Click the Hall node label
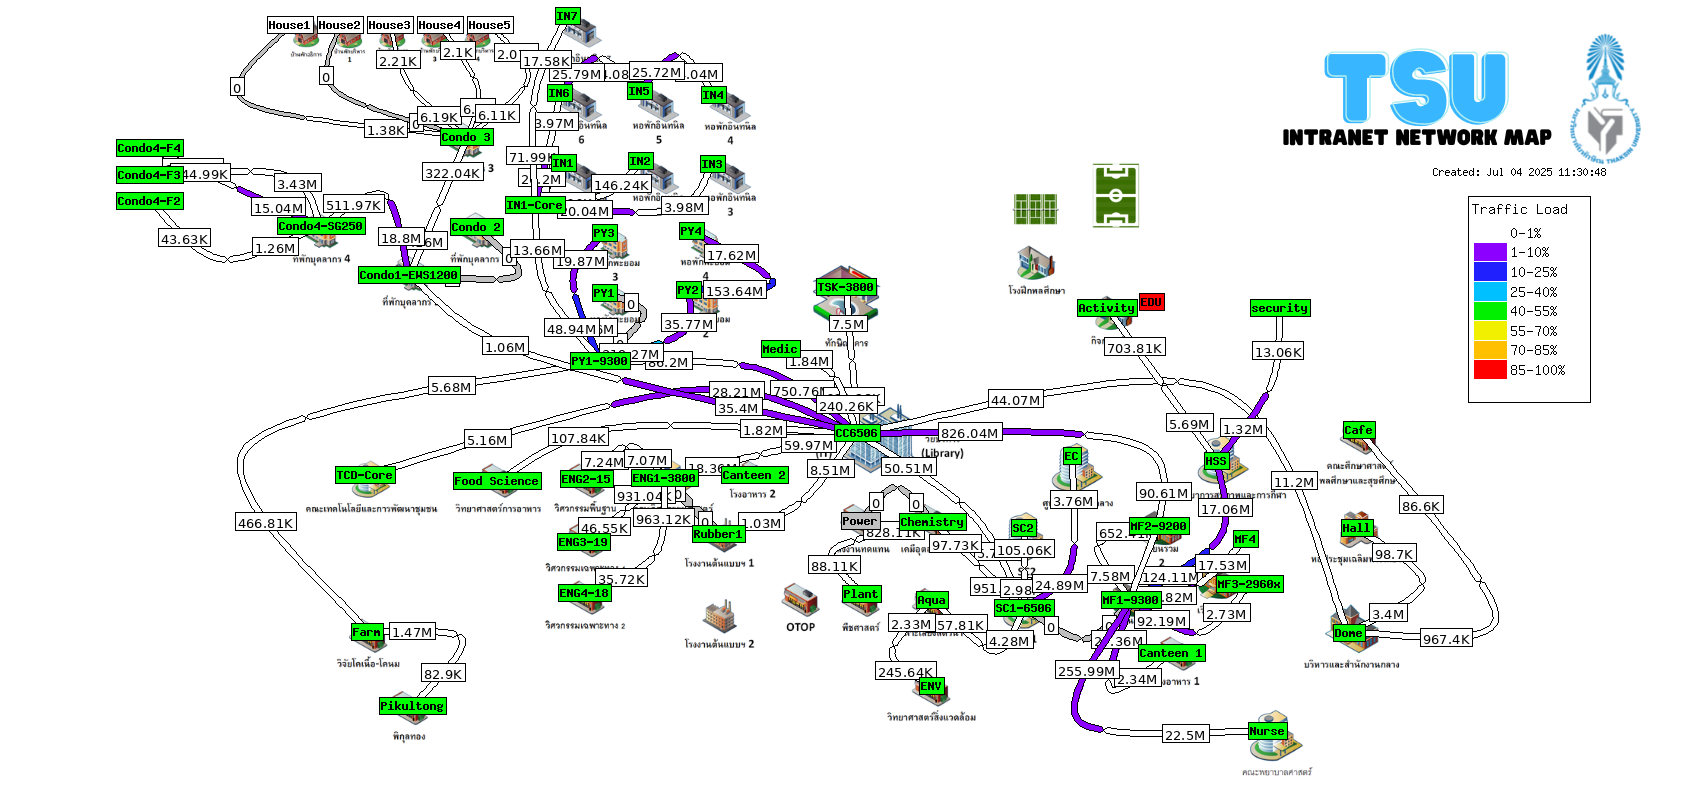 (x=1357, y=528)
